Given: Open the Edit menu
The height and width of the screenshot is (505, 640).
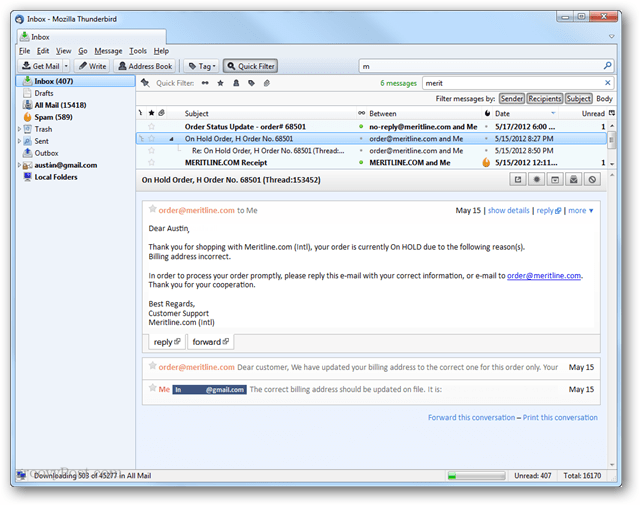Looking at the screenshot, I should point(43,51).
